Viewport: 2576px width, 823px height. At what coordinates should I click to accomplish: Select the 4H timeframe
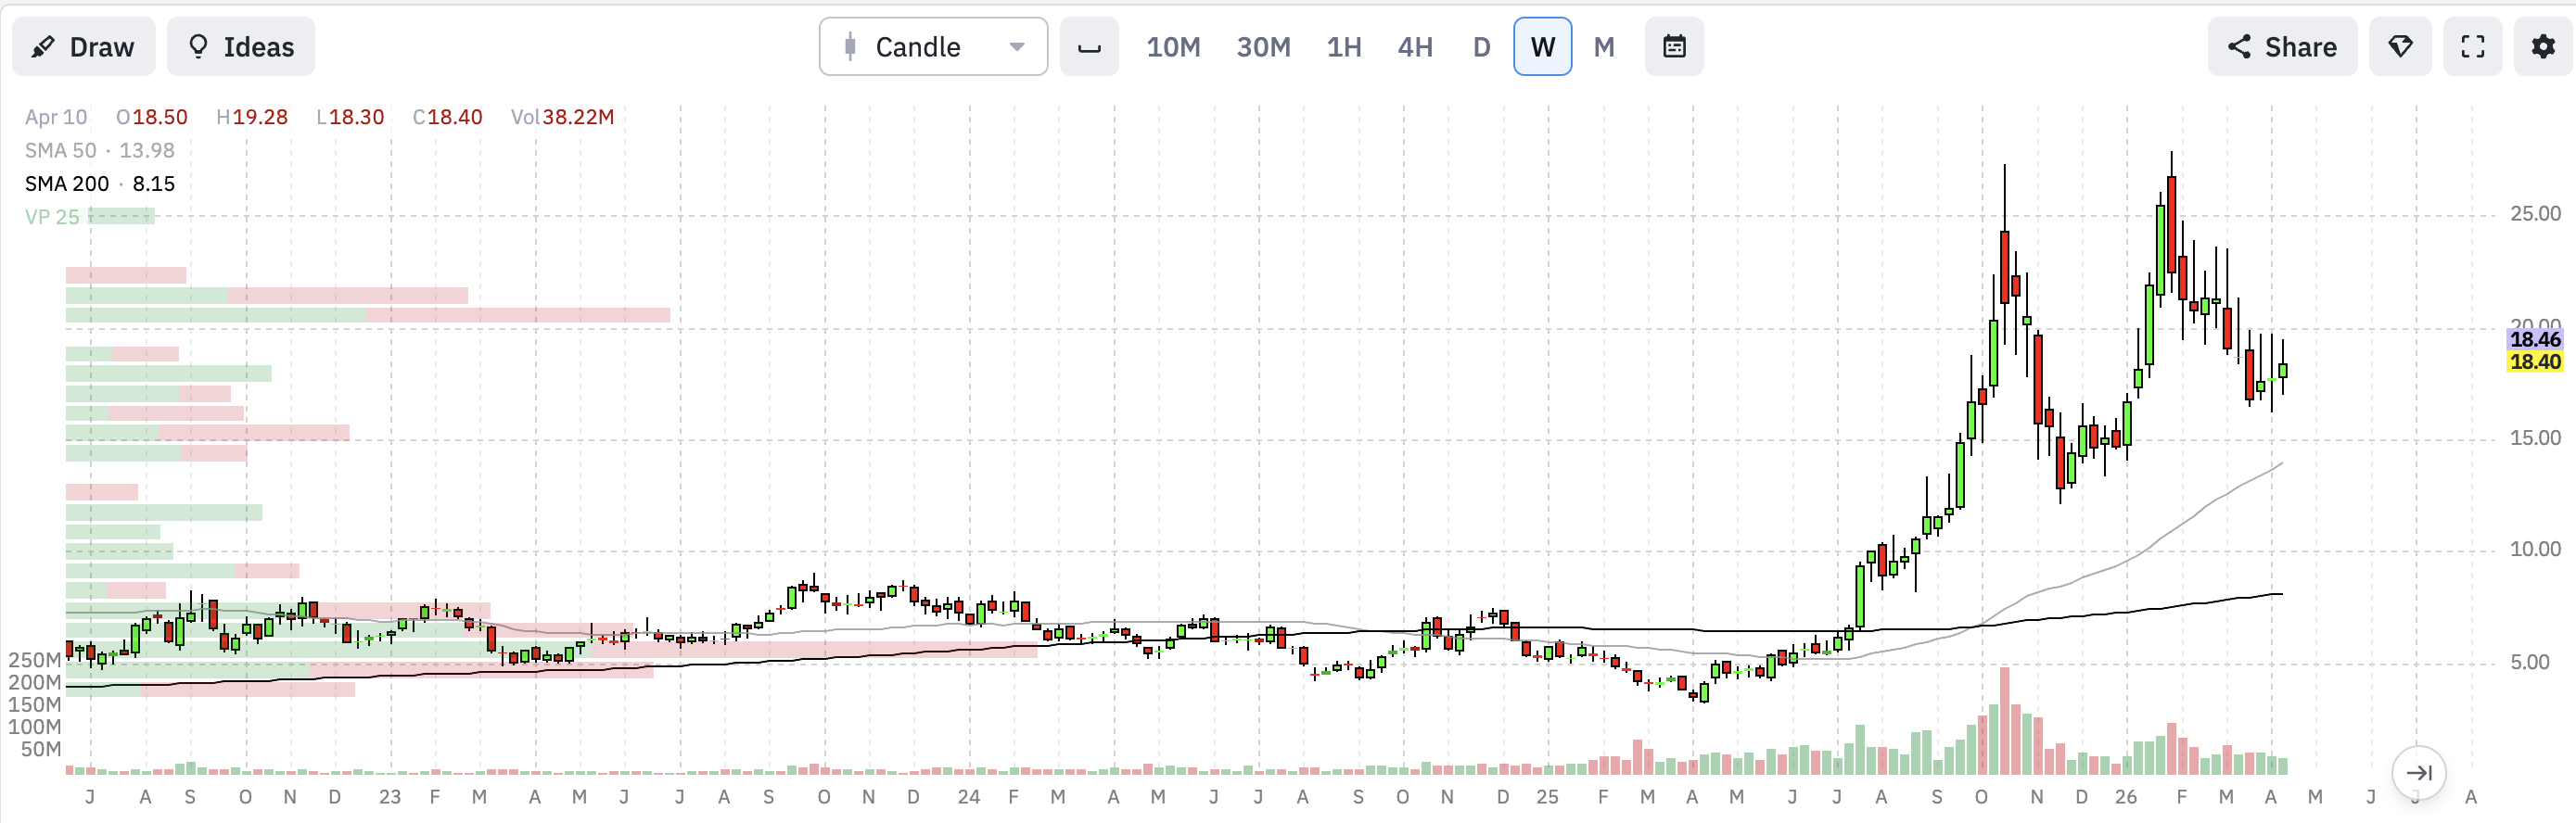1415,47
